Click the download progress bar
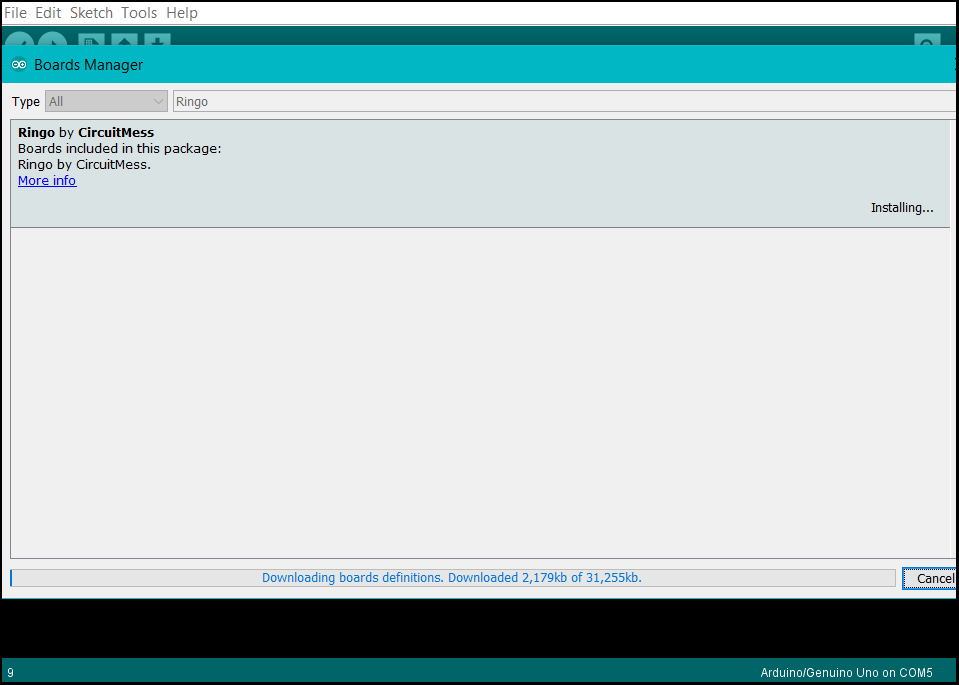Viewport: 959px width, 685px height. coord(453,578)
